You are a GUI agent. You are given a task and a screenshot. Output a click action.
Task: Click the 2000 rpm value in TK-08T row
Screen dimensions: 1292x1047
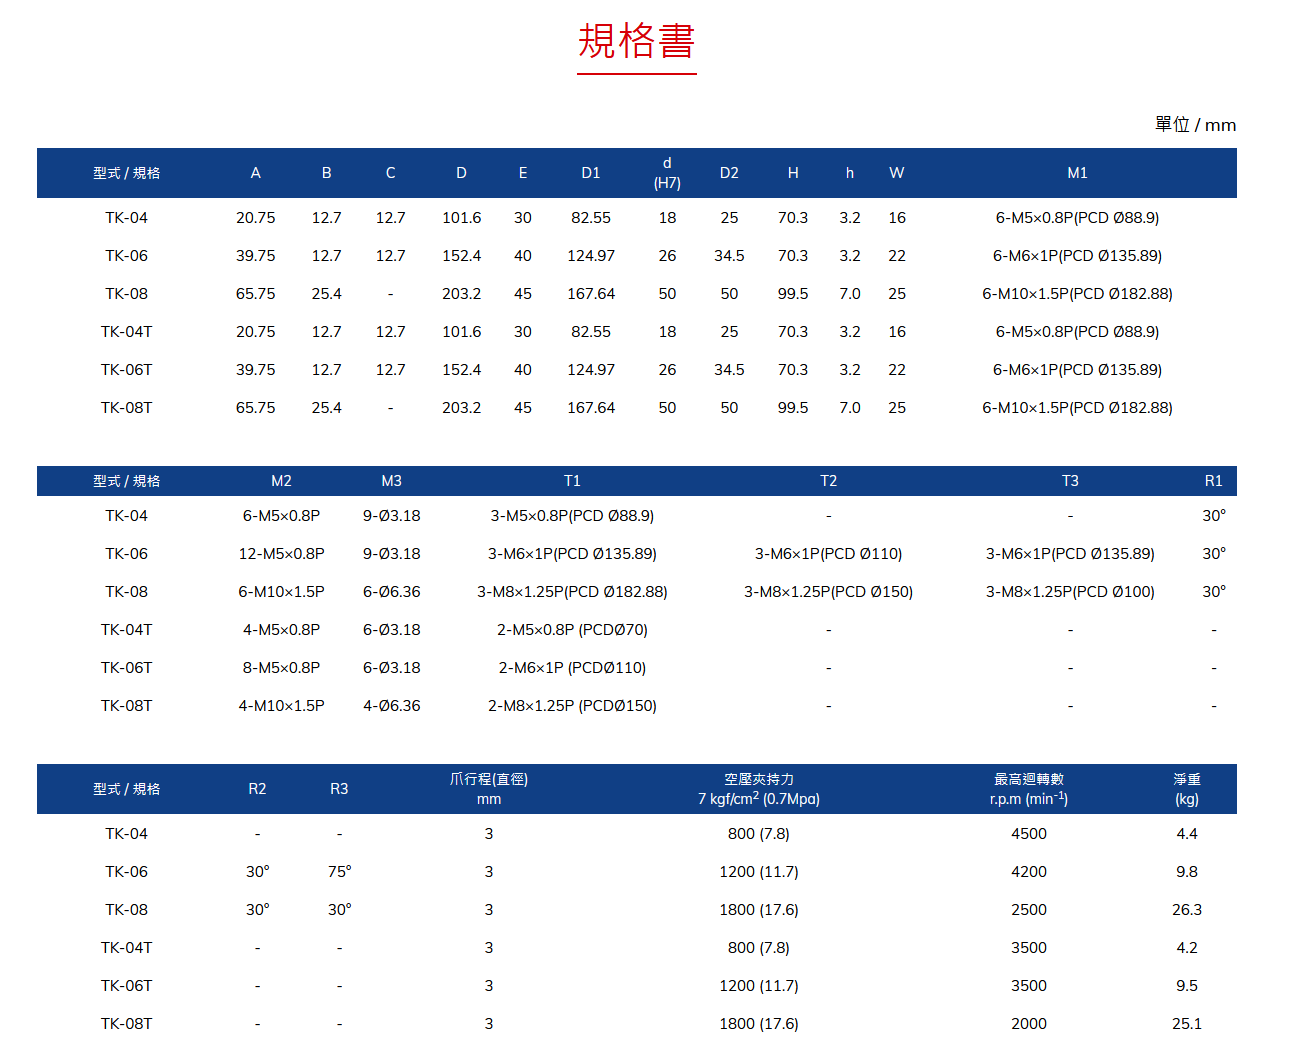(x=1029, y=1024)
